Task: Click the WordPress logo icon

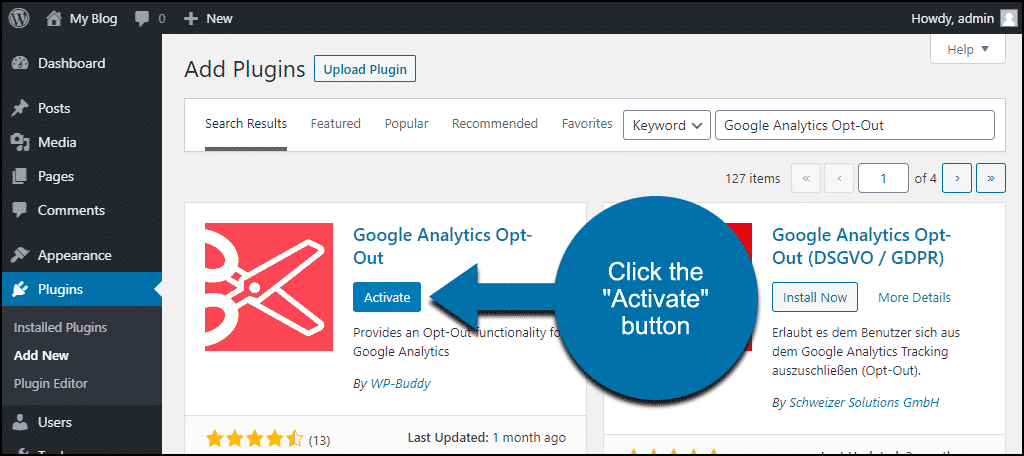Action: pos(19,19)
